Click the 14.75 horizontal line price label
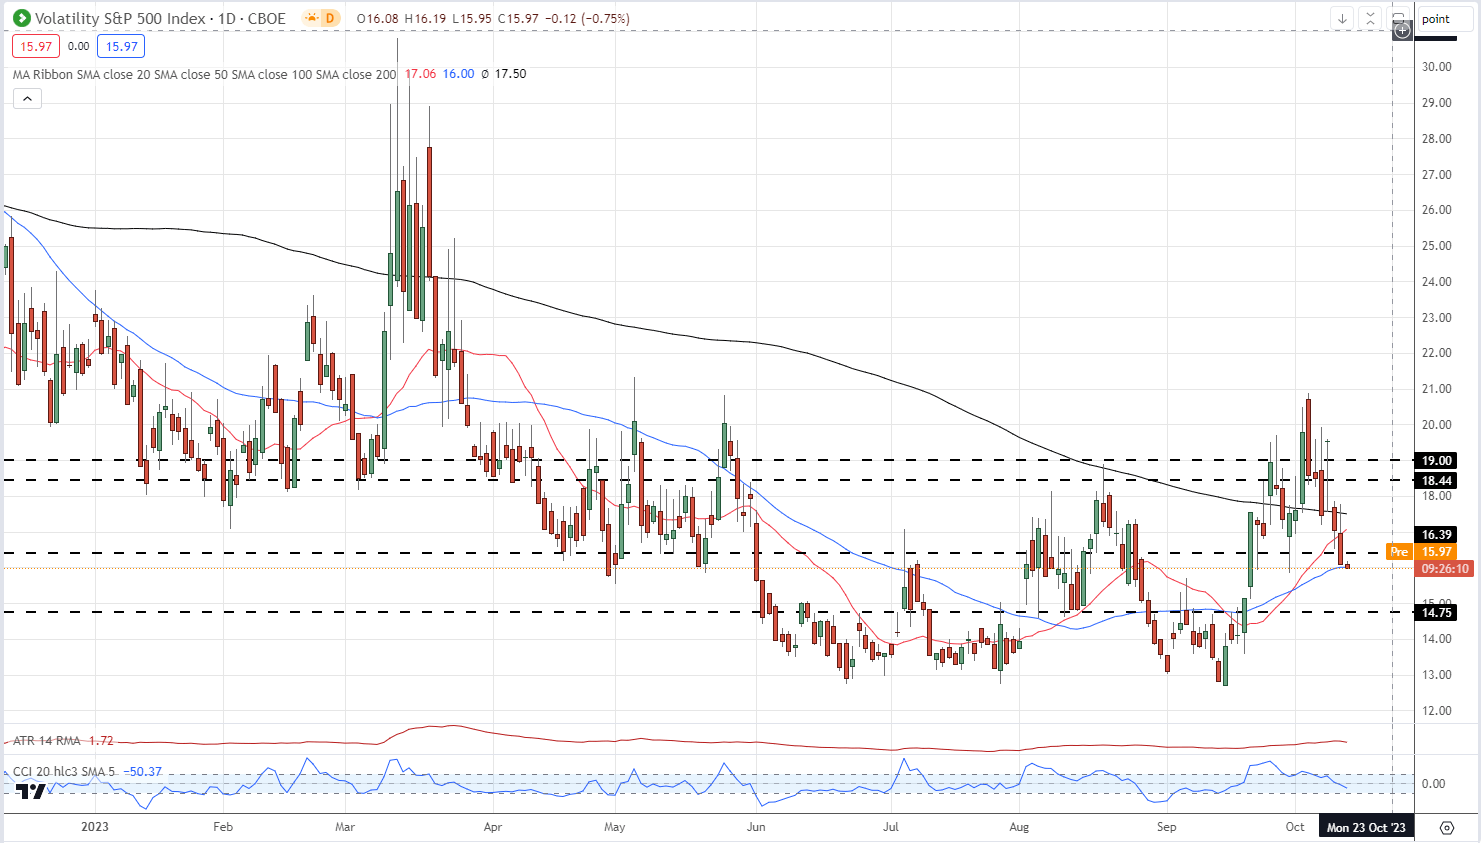1481x843 pixels. click(x=1437, y=613)
